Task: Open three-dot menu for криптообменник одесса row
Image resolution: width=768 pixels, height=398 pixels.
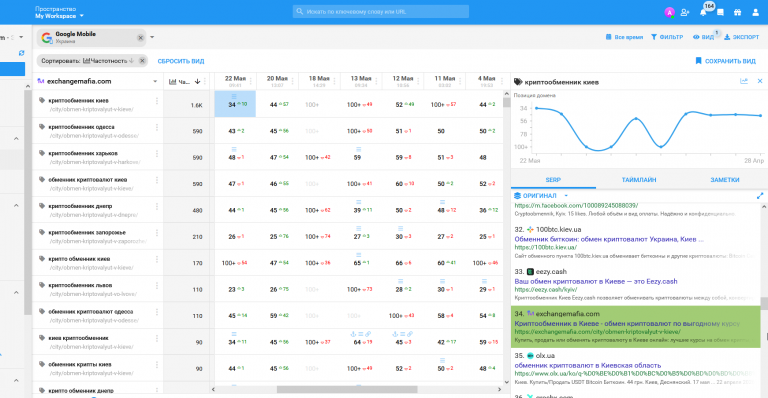Action: [x=157, y=127]
